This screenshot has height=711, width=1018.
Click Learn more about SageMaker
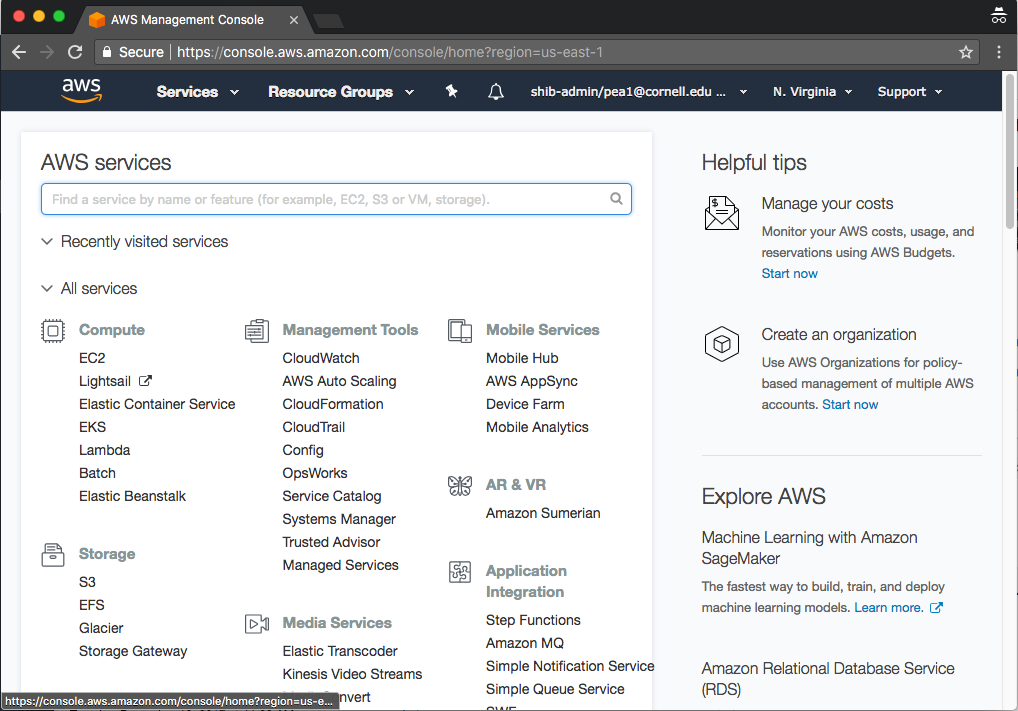(x=889, y=607)
